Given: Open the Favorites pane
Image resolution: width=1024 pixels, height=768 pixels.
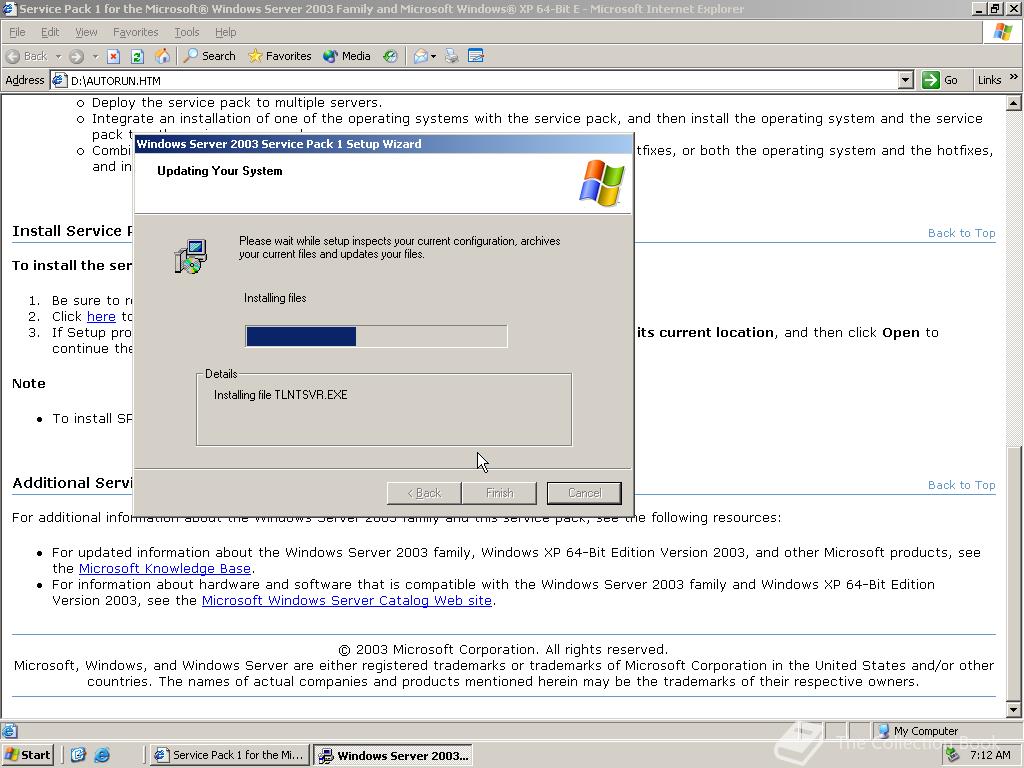Looking at the screenshot, I should (x=280, y=56).
